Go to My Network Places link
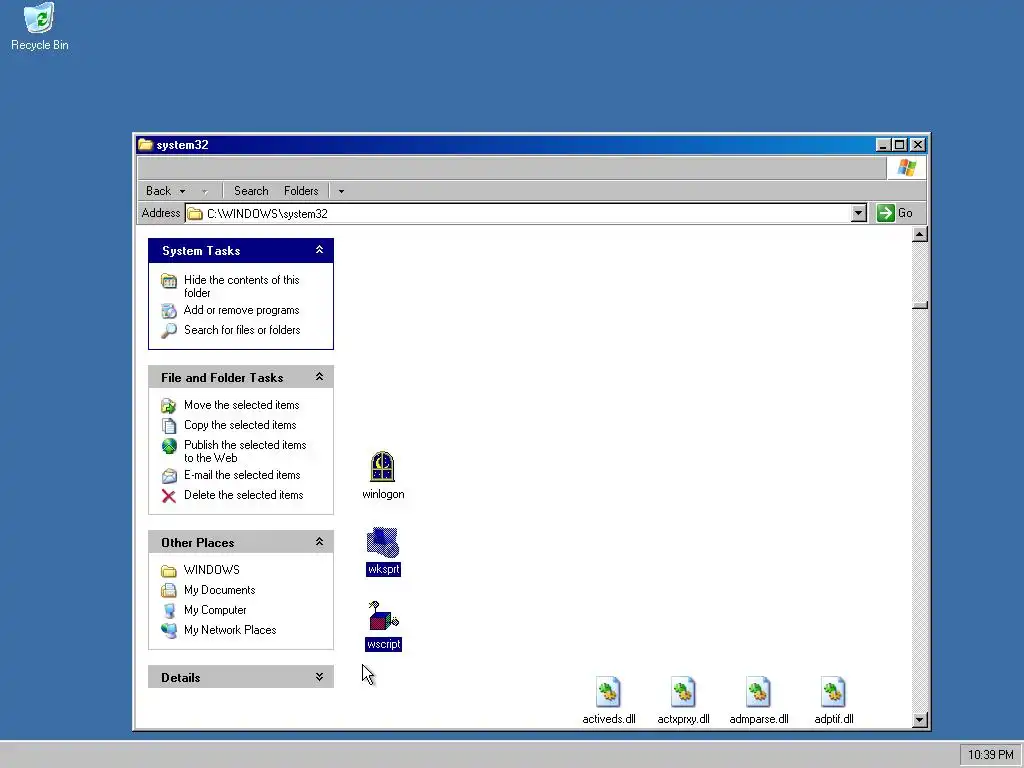Image resolution: width=1024 pixels, height=768 pixels. [230, 630]
